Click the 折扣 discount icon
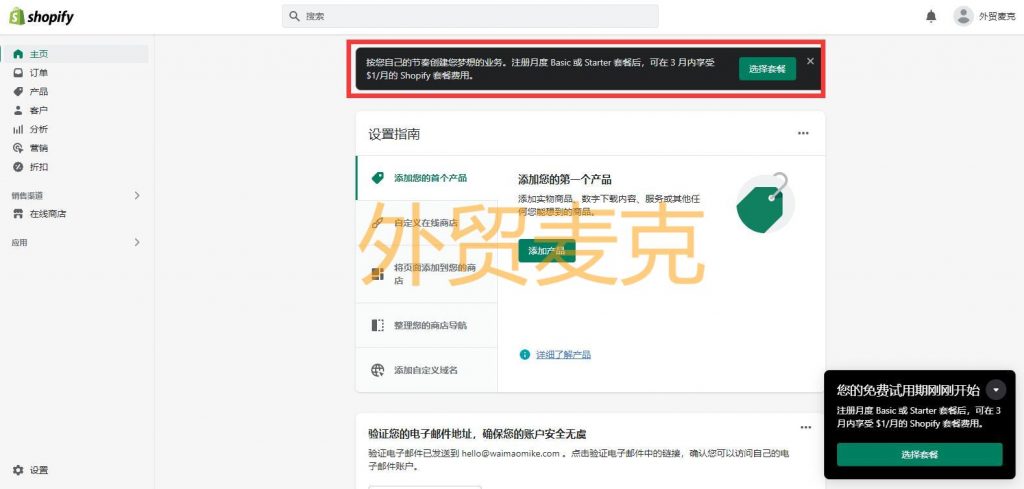This screenshot has width=1024, height=489. pos(18,167)
